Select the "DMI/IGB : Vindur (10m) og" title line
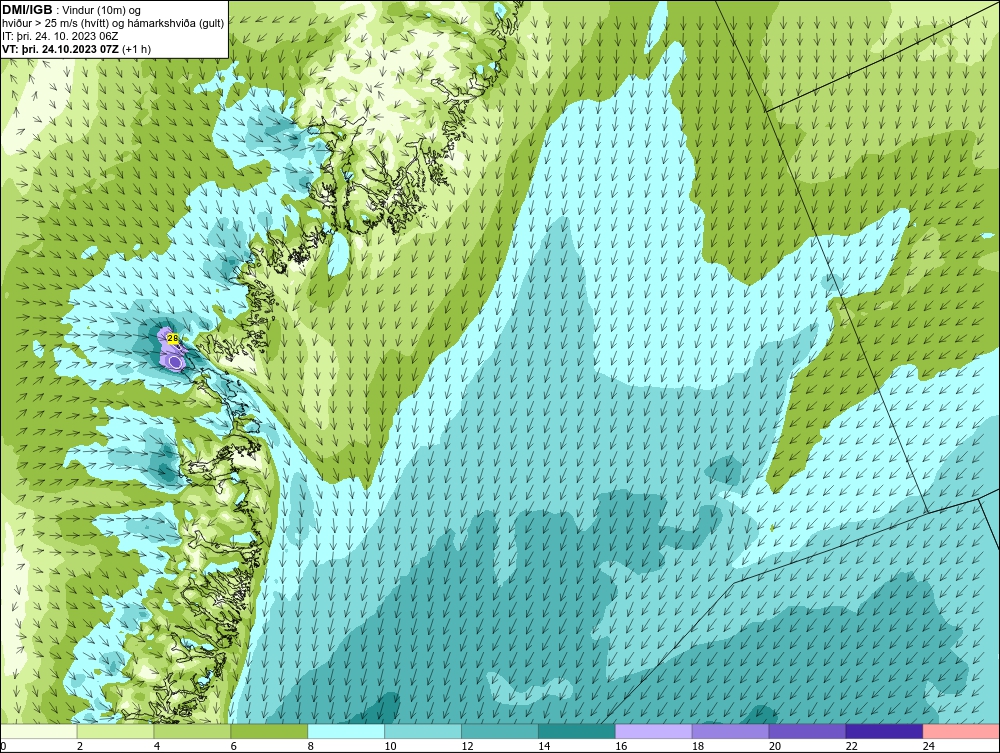 [72, 10]
